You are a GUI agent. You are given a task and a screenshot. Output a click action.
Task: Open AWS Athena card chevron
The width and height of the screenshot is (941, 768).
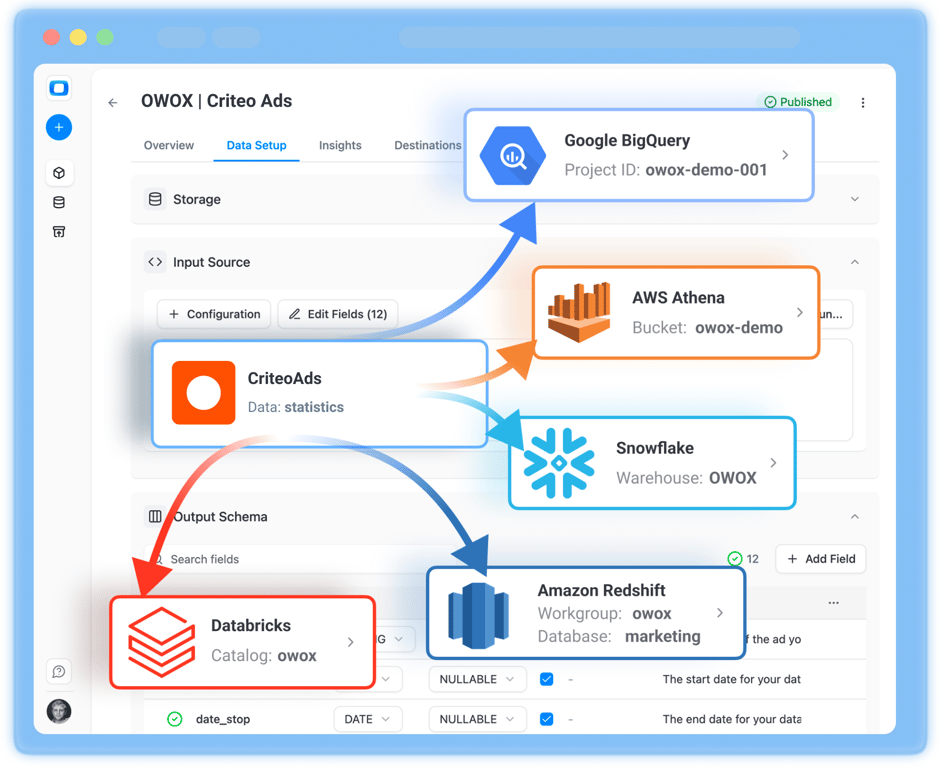point(800,312)
